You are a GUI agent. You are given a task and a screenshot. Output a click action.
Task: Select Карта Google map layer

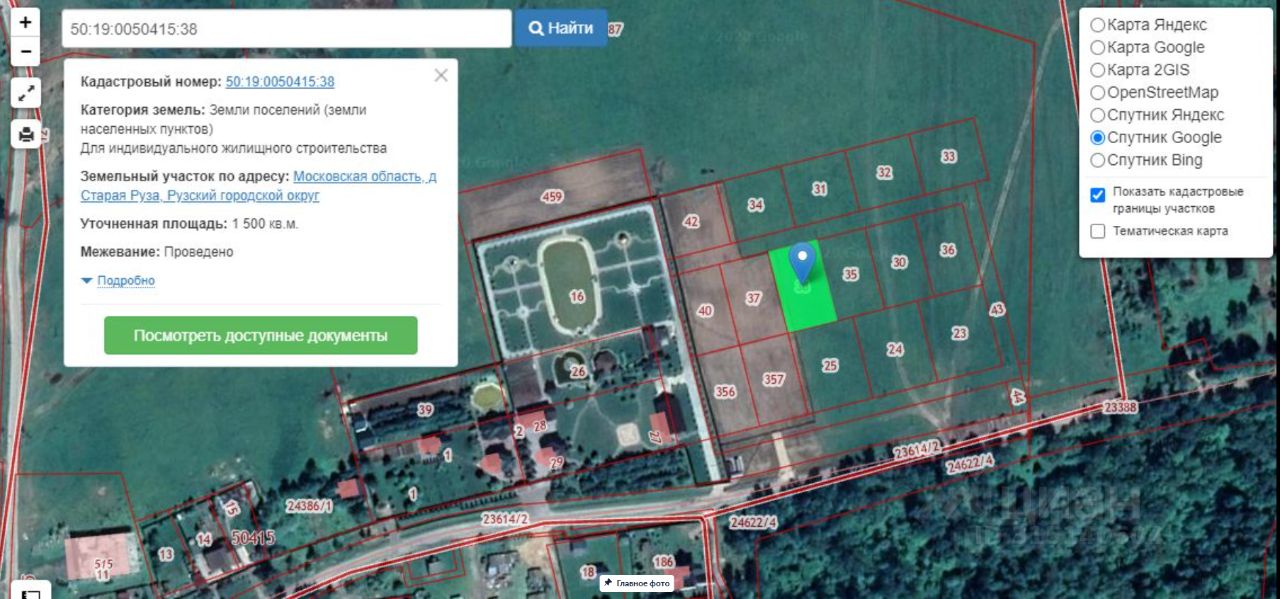(1097, 47)
